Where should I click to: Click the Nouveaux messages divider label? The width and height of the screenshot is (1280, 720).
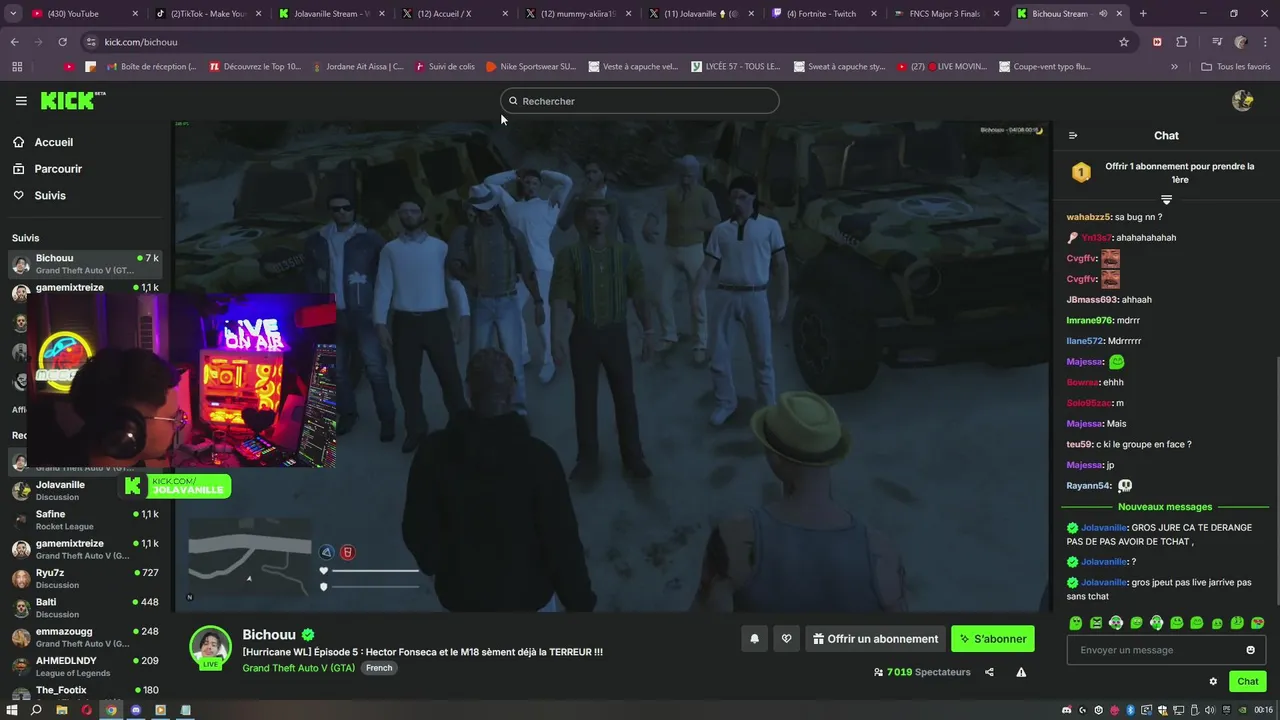pyautogui.click(x=1165, y=507)
